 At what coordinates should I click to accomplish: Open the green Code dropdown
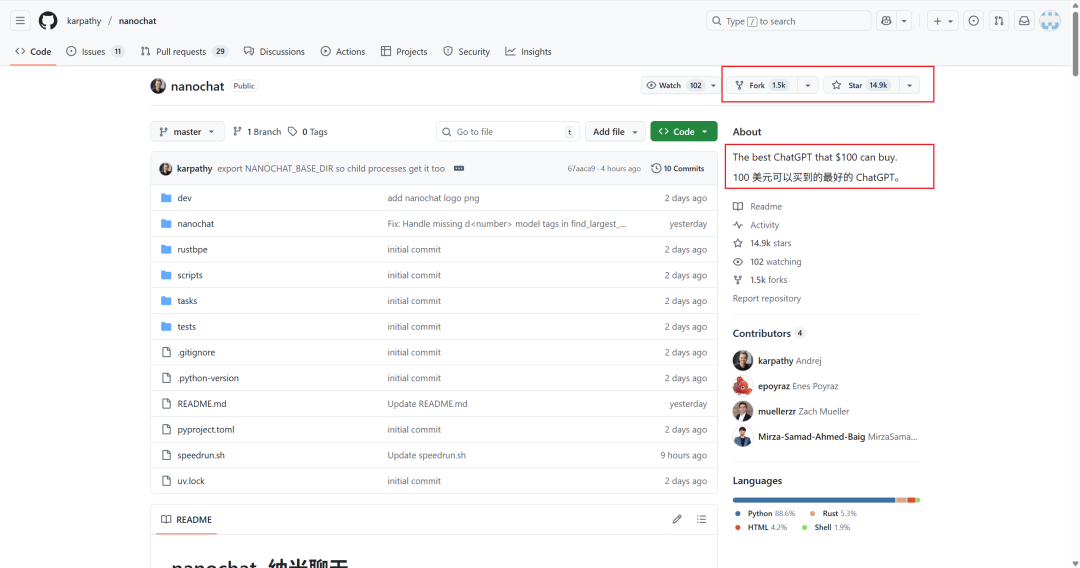coord(683,132)
